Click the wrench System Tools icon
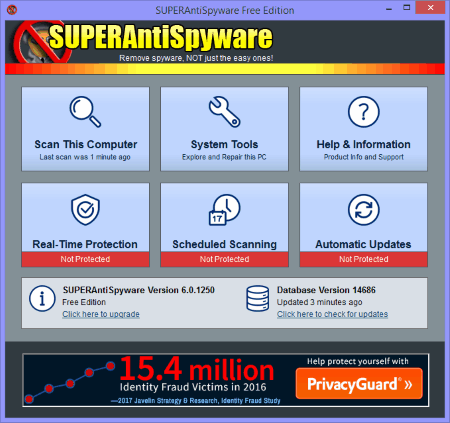Viewport: 450px width, 423px height. [x=224, y=112]
